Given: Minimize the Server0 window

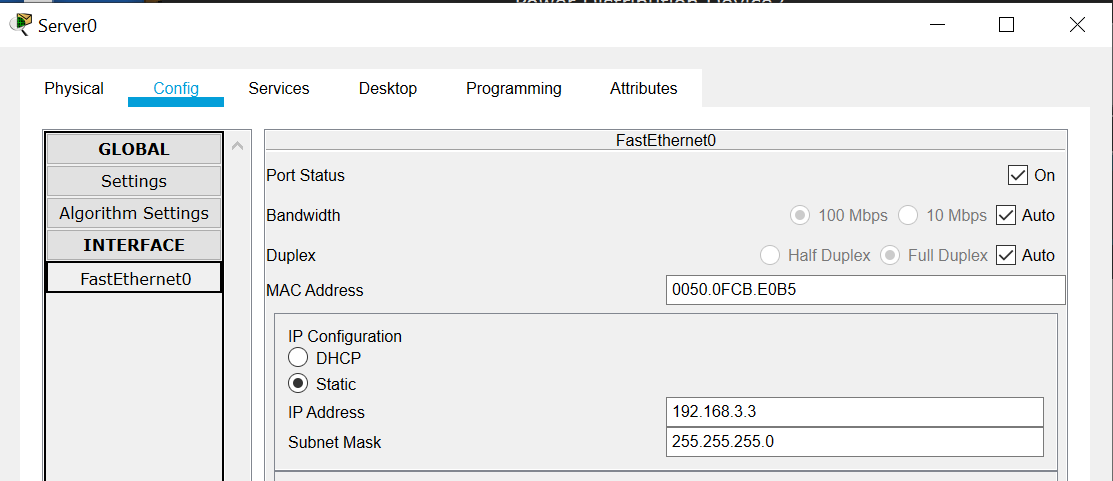Looking at the screenshot, I should click(938, 25).
